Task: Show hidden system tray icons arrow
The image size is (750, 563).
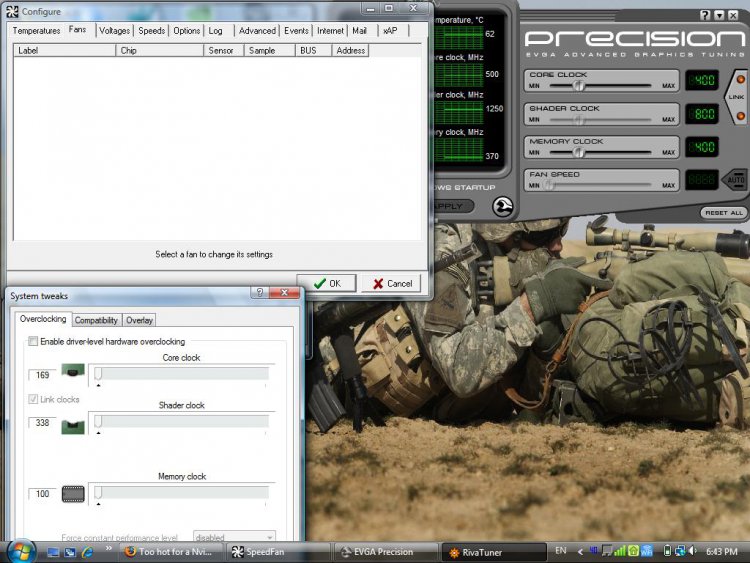Action: pyautogui.click(x=580, y=552)
